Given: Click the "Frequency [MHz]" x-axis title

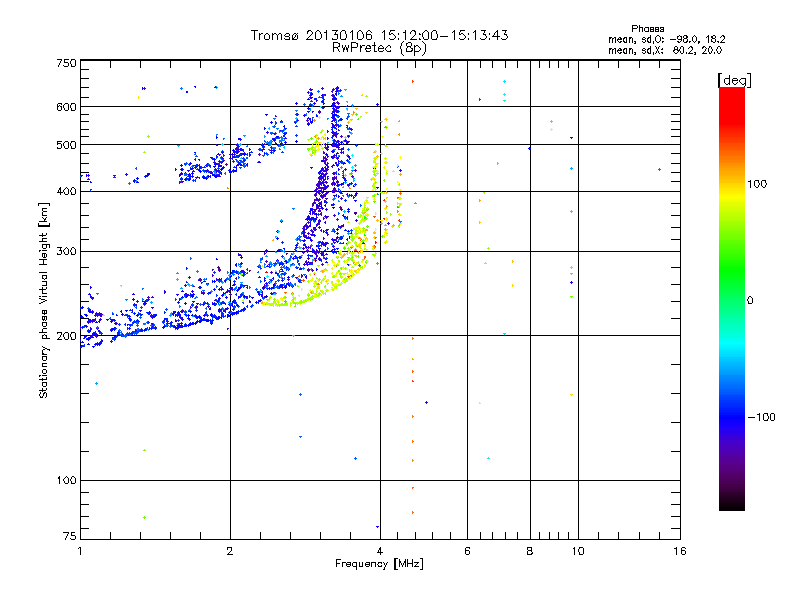Looking at the screenshot, I should 379,564.
